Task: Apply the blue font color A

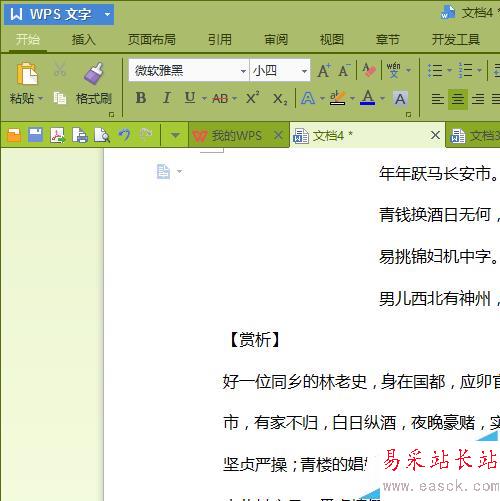Action: 368,98
